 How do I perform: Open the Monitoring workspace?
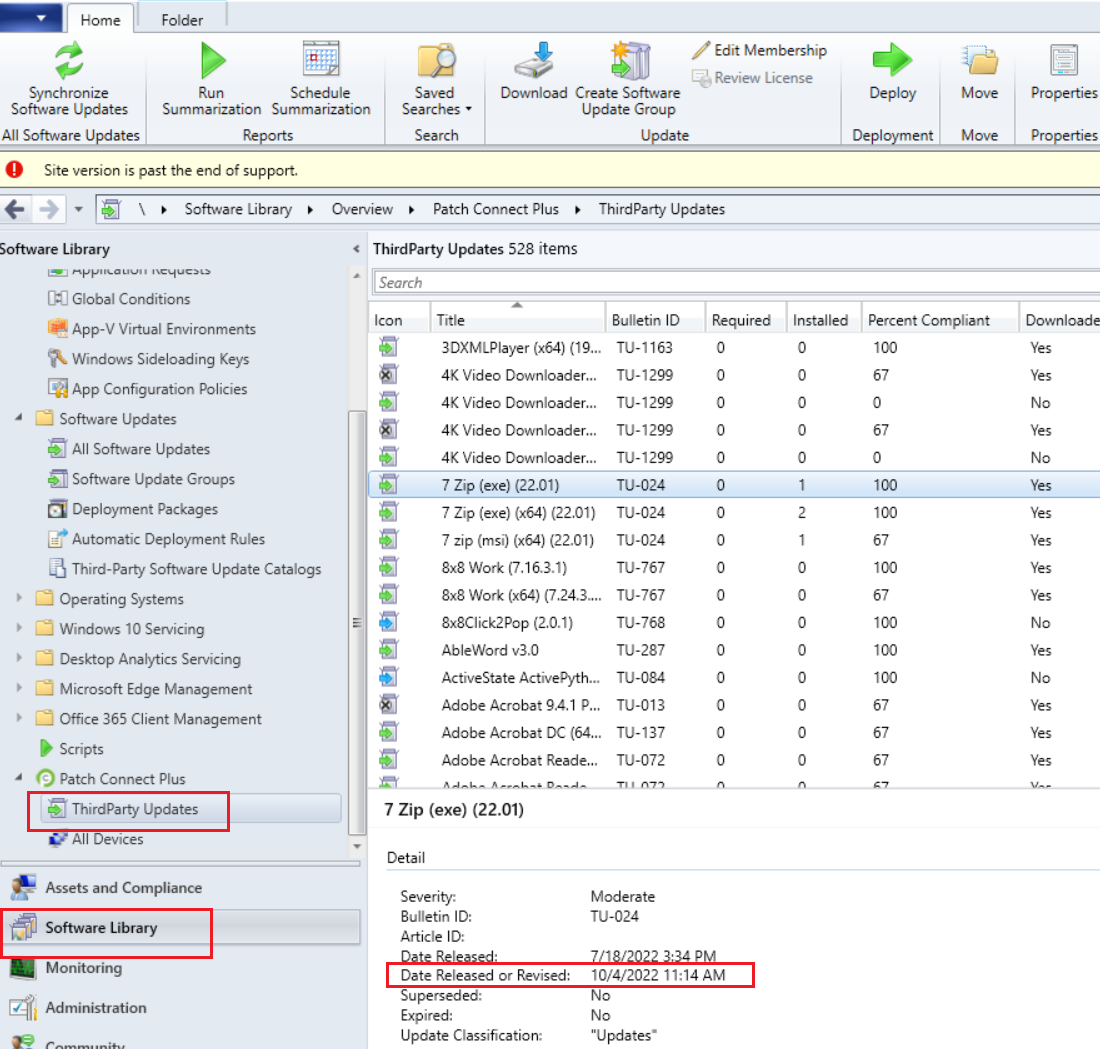coord(85,968)
